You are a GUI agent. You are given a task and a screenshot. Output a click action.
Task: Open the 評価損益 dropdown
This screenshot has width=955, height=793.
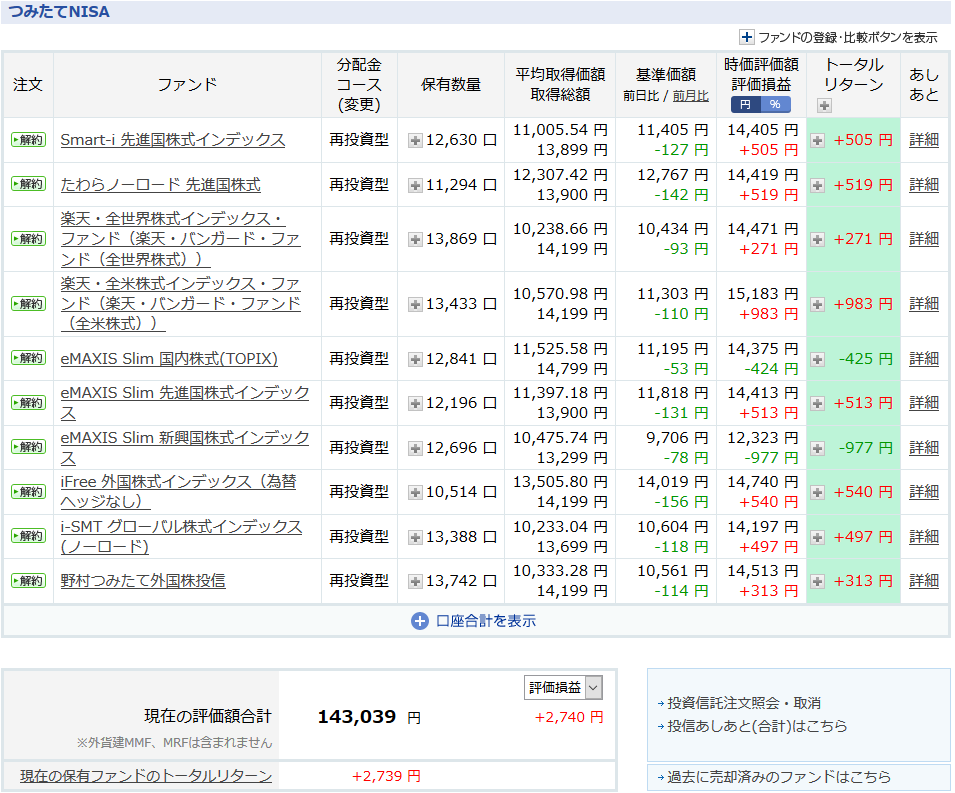click(563, 688)
